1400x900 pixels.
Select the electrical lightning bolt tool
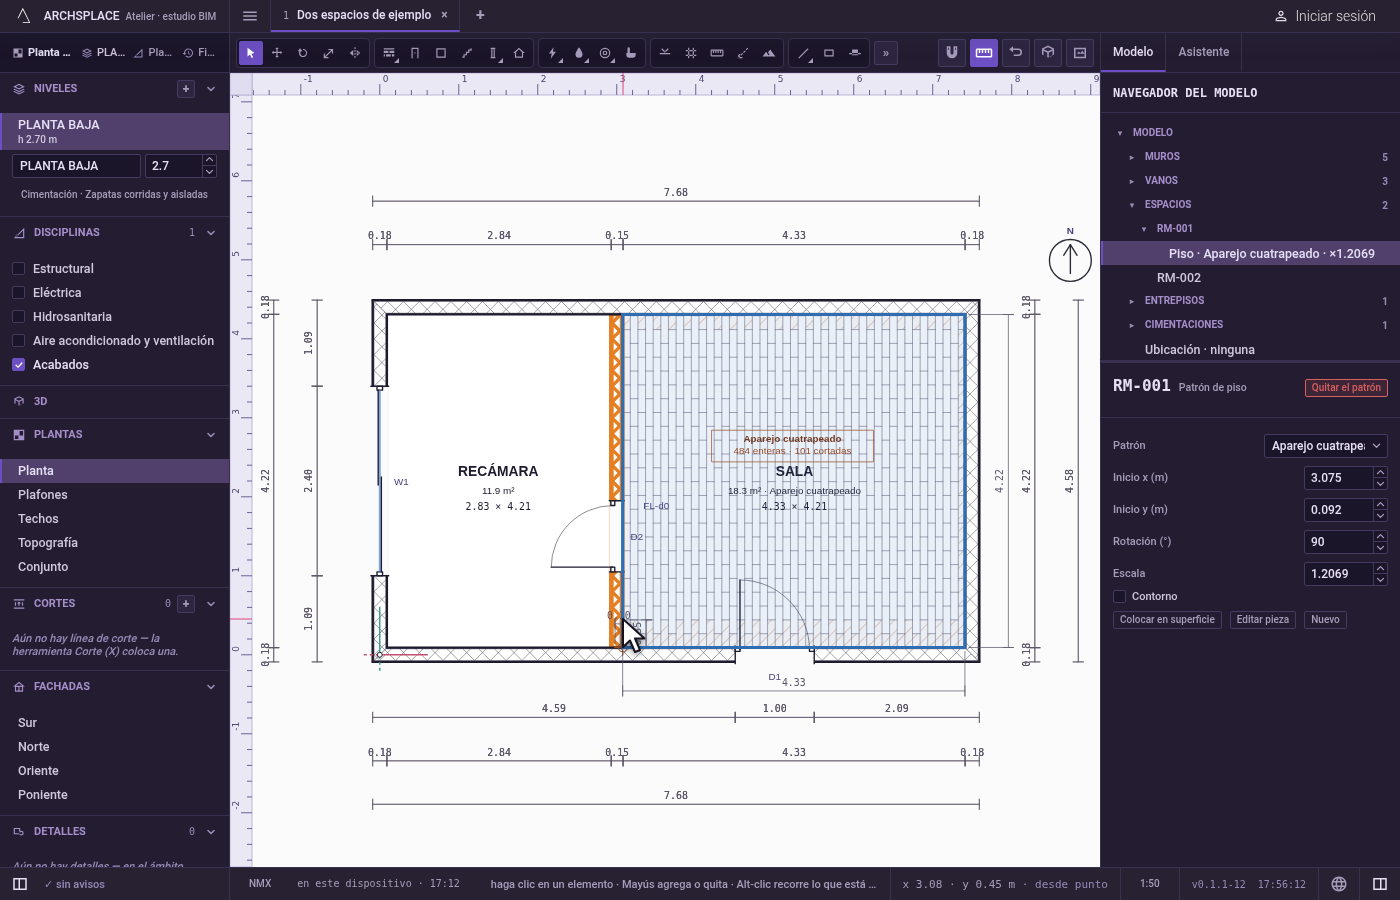coord(553,53)
